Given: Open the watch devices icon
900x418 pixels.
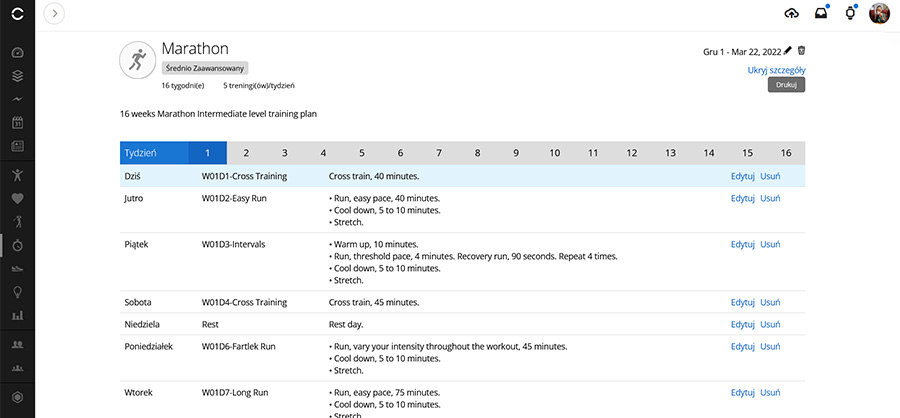Looking at the screenshot, I should (850, 13).
